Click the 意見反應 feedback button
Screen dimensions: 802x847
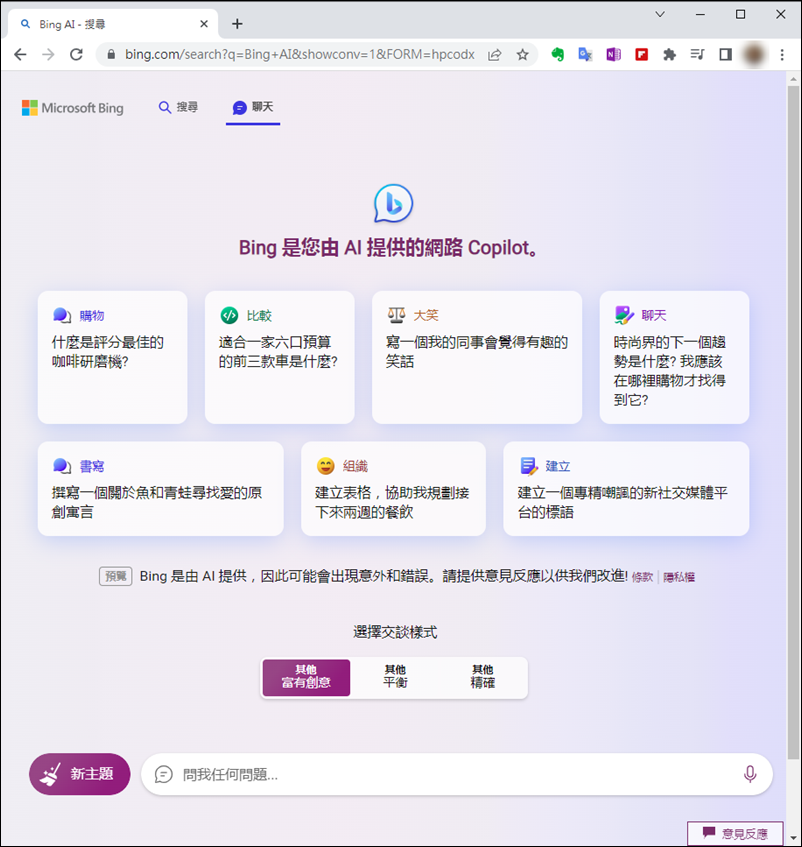(x=735, y=833)
